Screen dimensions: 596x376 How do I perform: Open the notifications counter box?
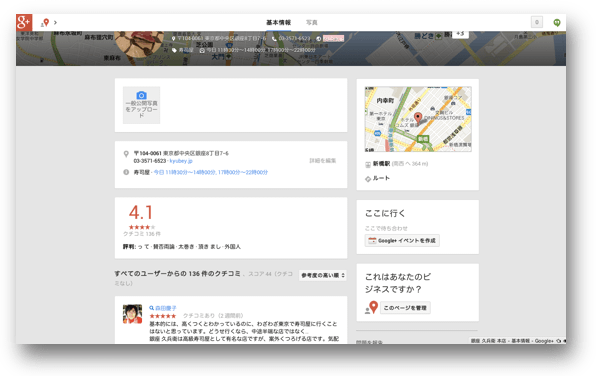pyautogui.click(x=537, y=22)
